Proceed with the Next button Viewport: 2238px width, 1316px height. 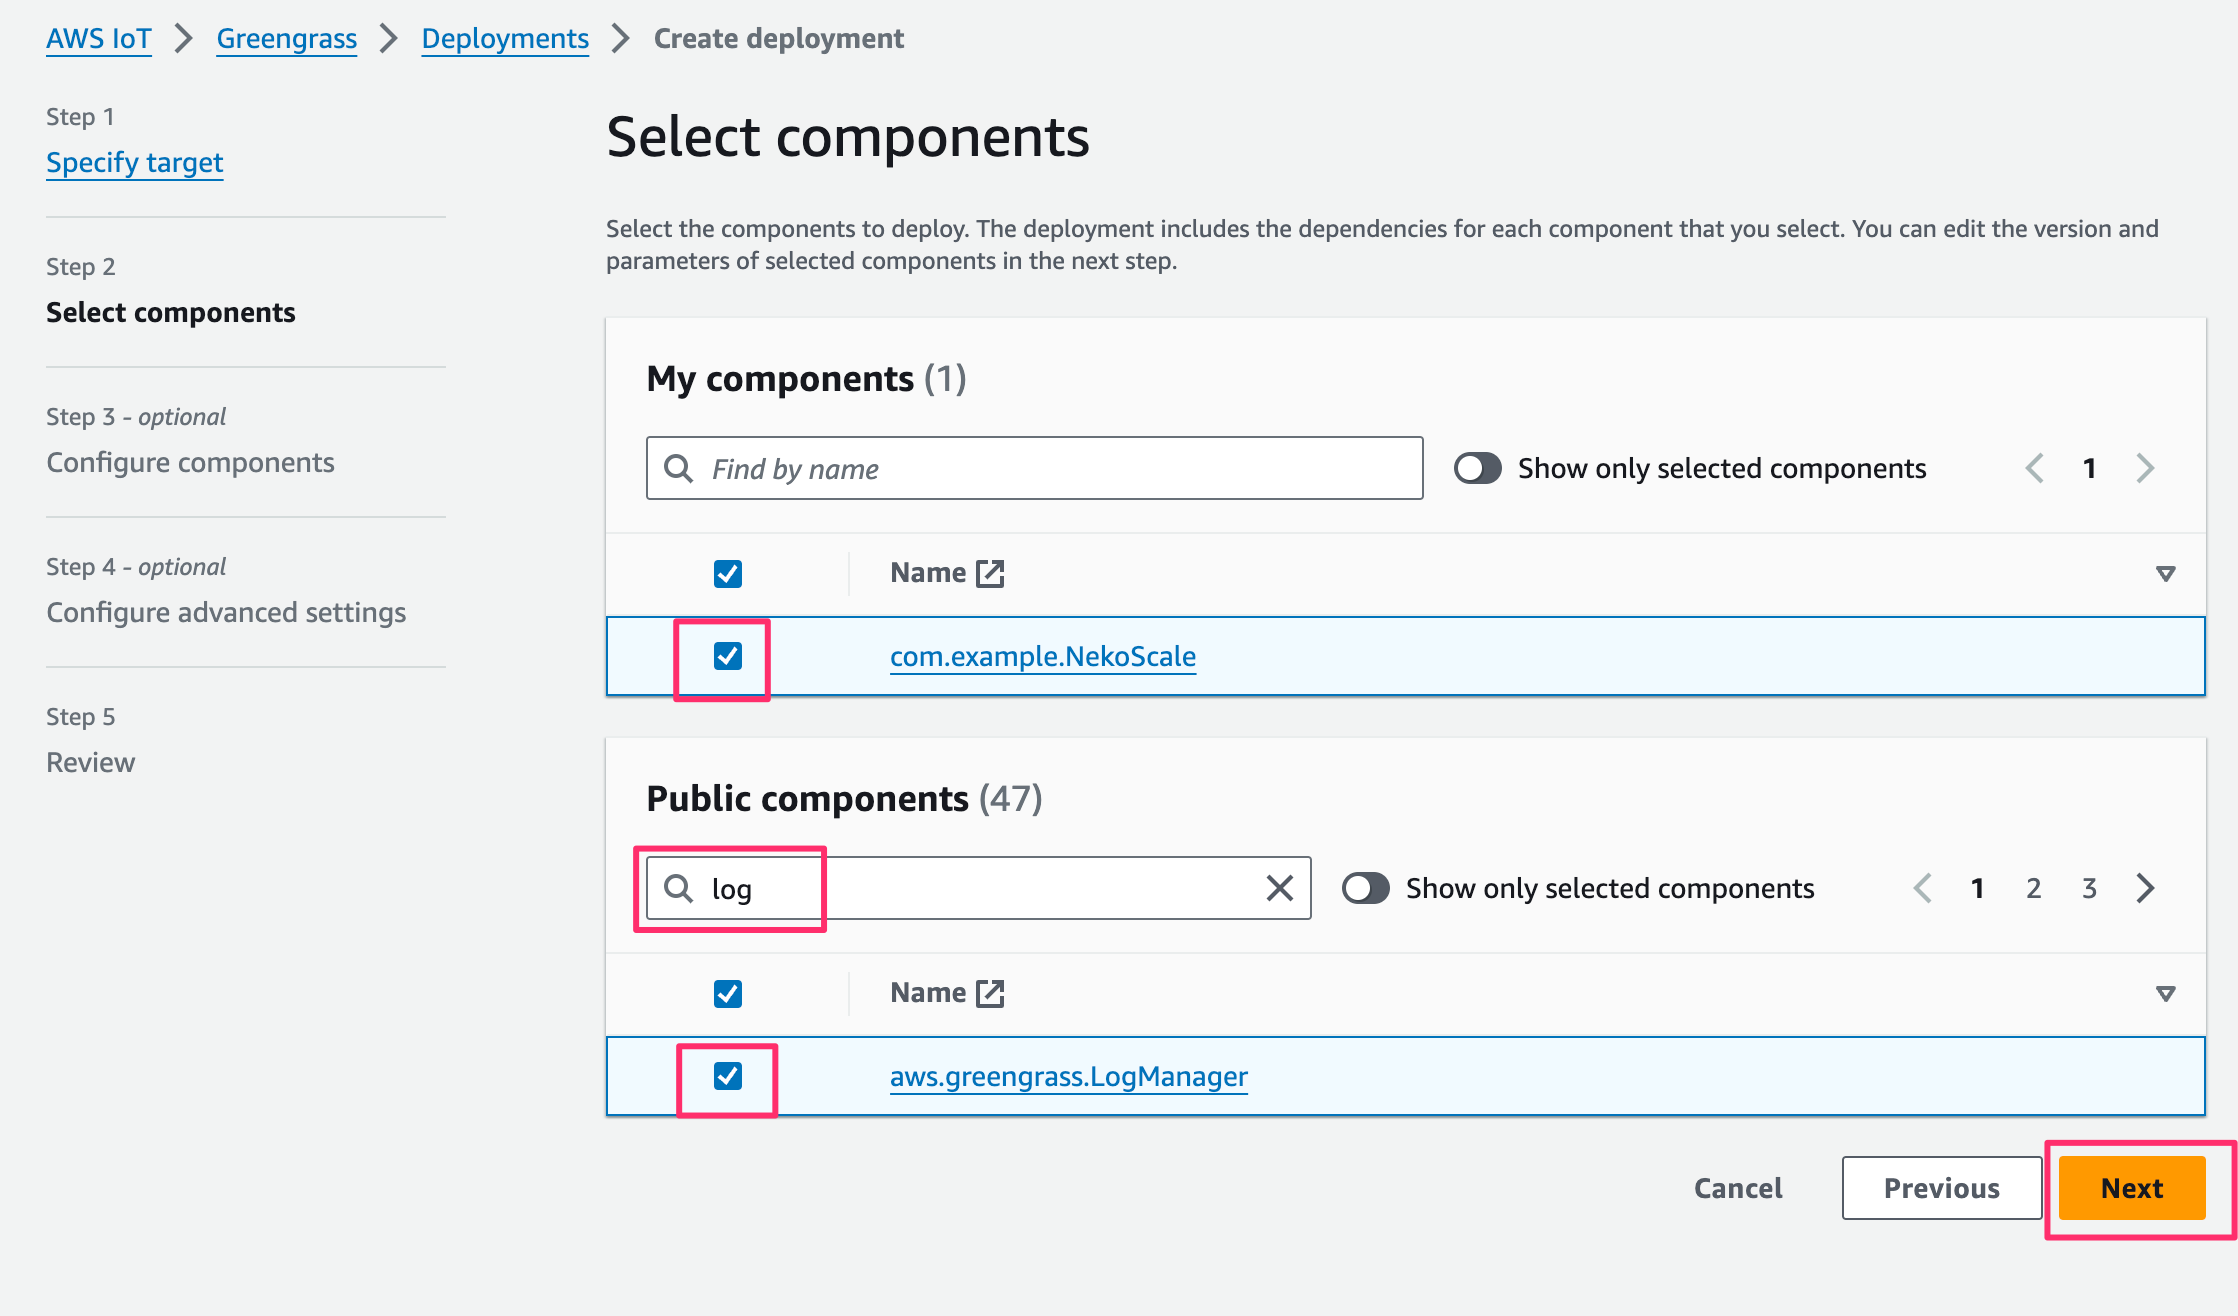[x=2132, y=1188]
